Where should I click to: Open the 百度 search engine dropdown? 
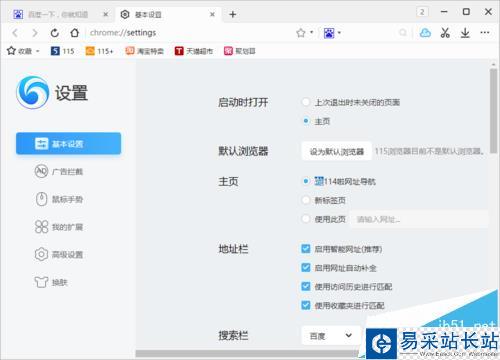point(331,336)
